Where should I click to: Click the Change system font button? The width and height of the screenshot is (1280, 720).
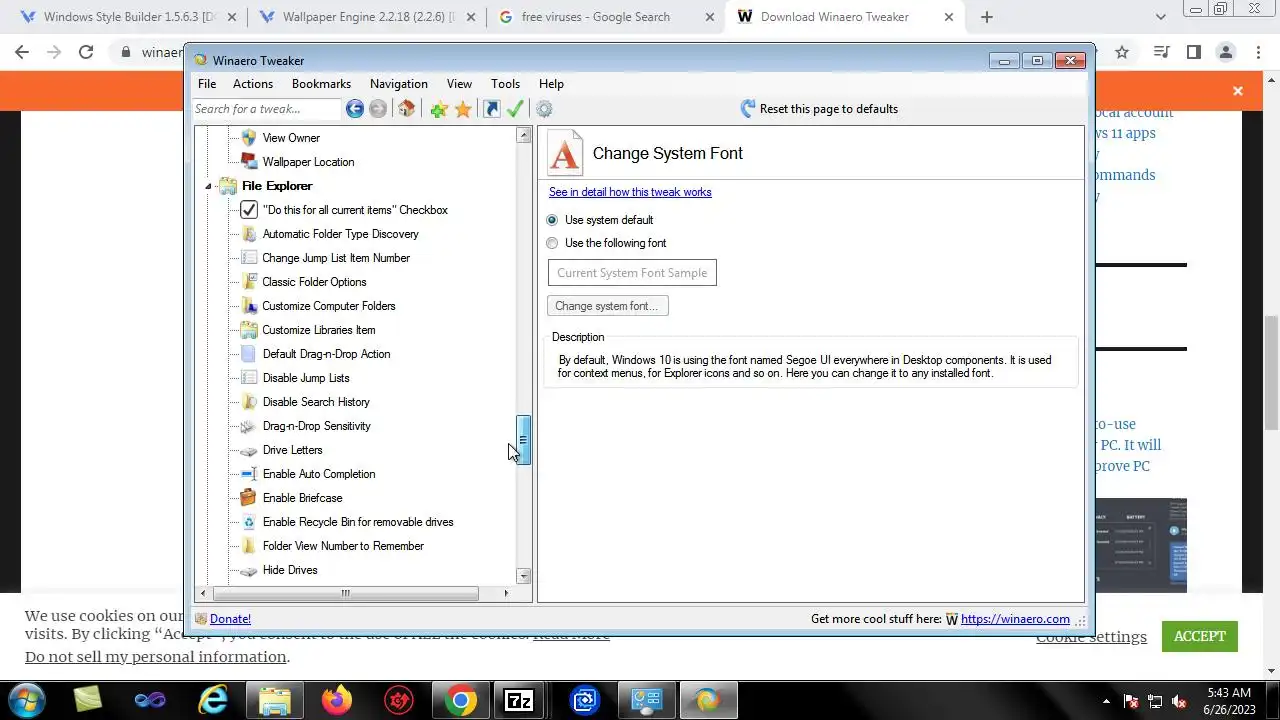[x=608, y=306]
